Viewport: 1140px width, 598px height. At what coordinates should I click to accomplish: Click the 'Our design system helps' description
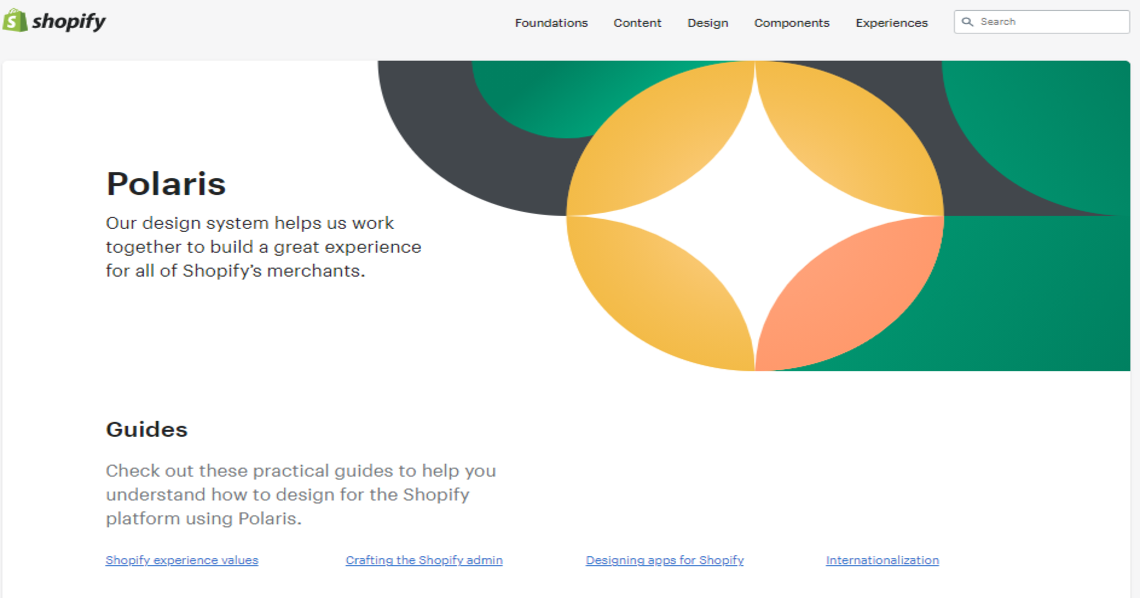click(263, 247)
